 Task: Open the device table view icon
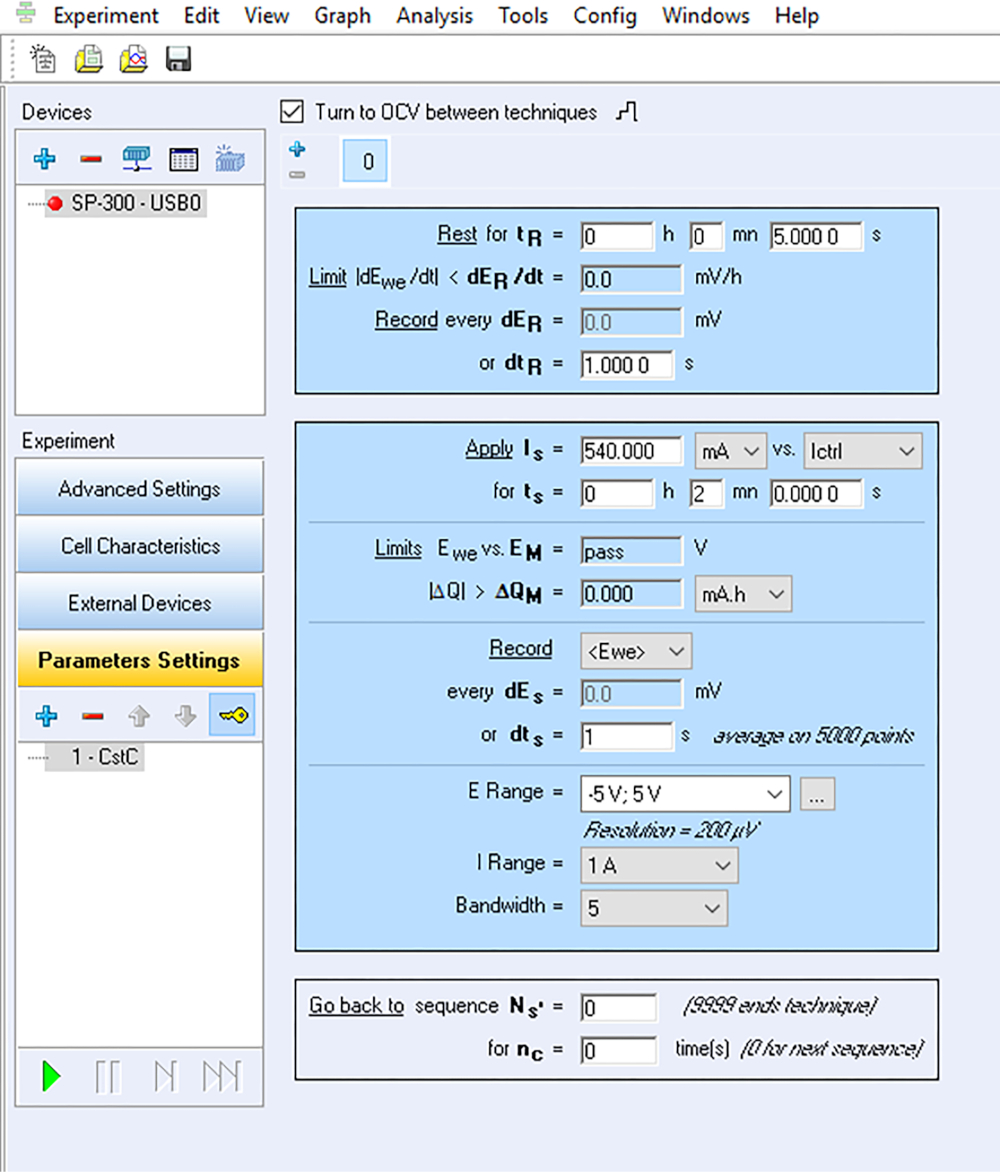pyautogui.click(x=184, y=158)
